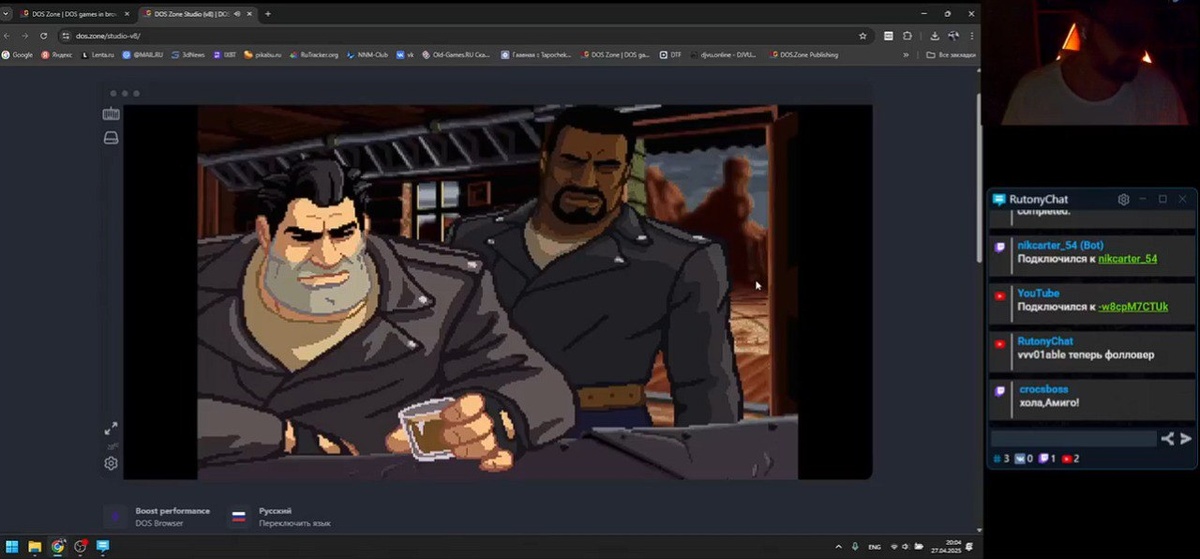Screen dimensions: 1200x559
Task: Expand the All bookmarks folder
Action: [x=951, y=55]
